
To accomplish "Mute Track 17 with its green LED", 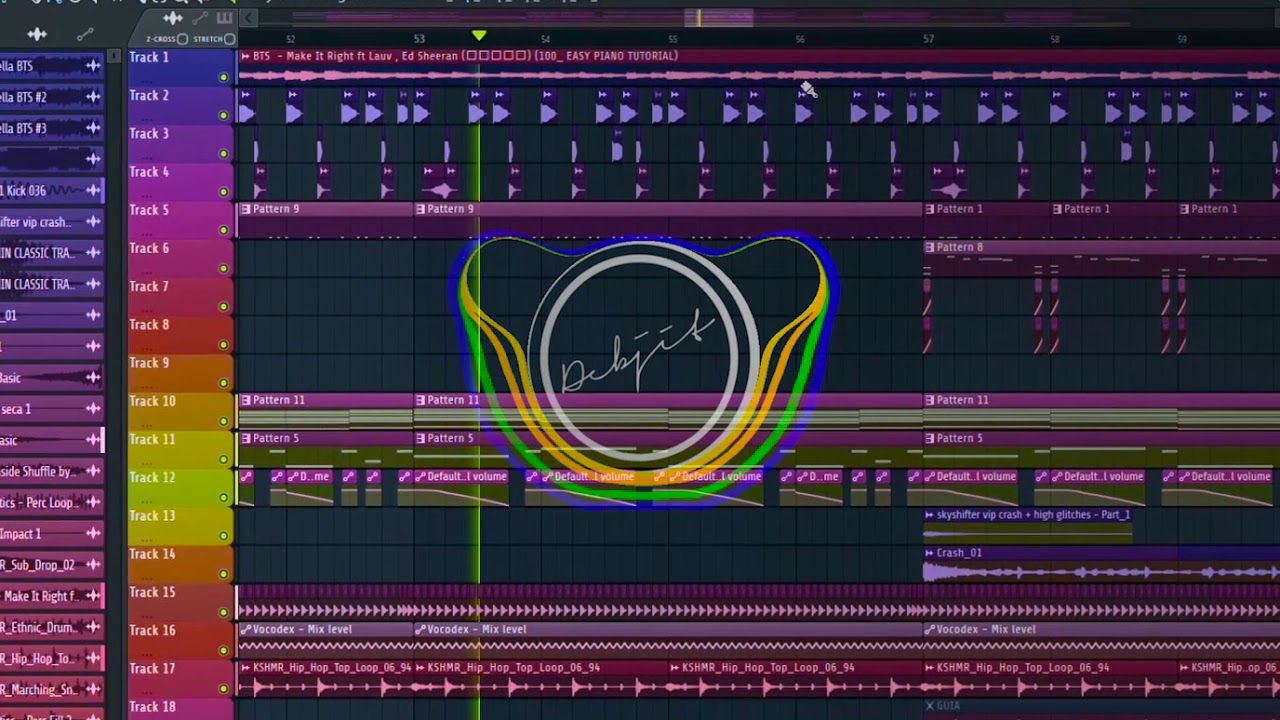I will pos(223,689).
